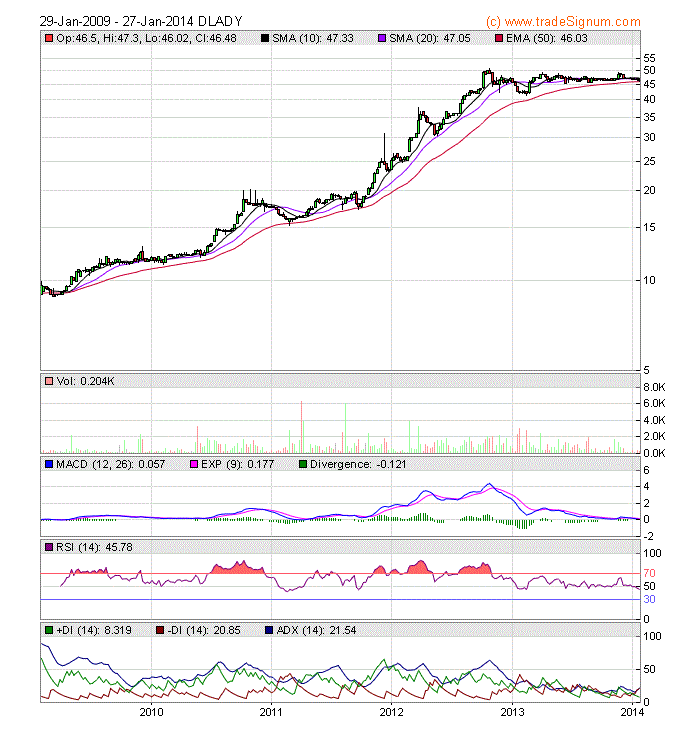Click the SMA (20): 47.05 label
The height and width of the screenshot is (733, 680).
coord(429,38)
